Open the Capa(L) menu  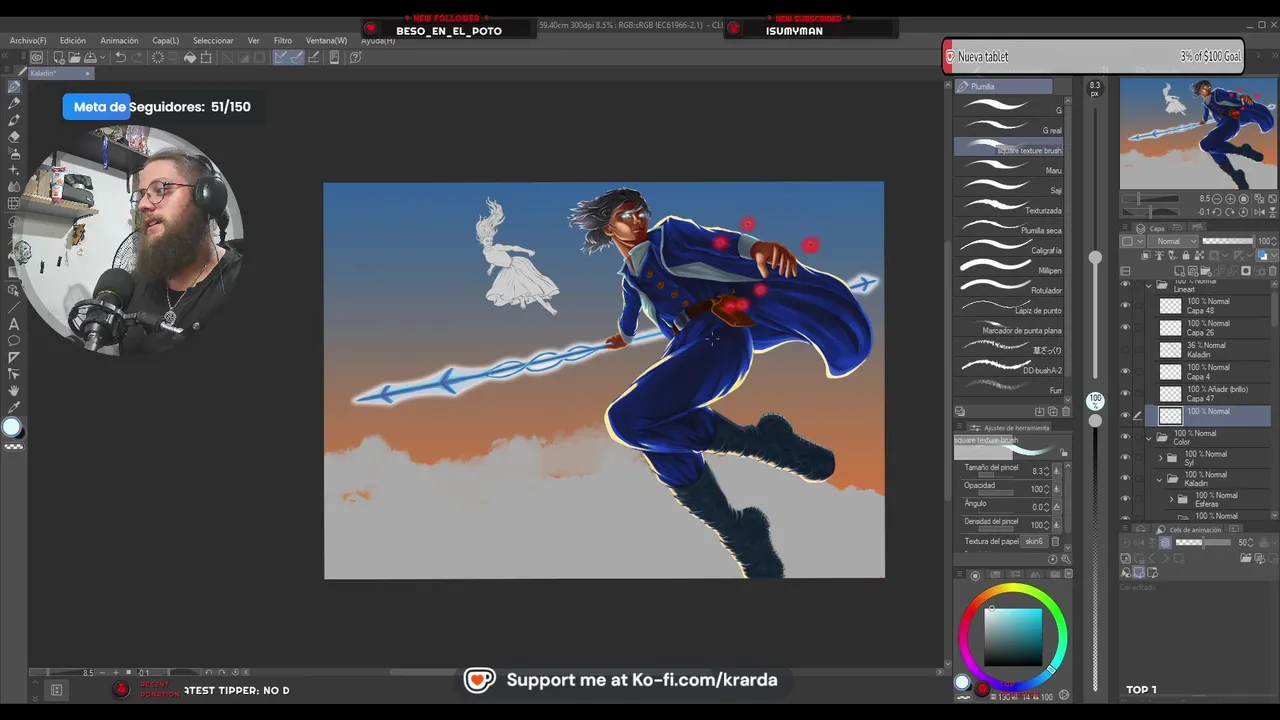point(165,41)
